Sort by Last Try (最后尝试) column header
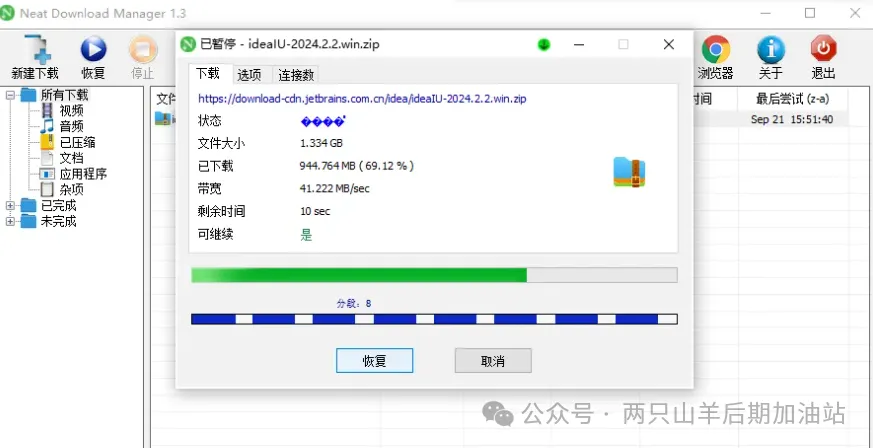This screenshot has width=873, height=448. (792, 99)
